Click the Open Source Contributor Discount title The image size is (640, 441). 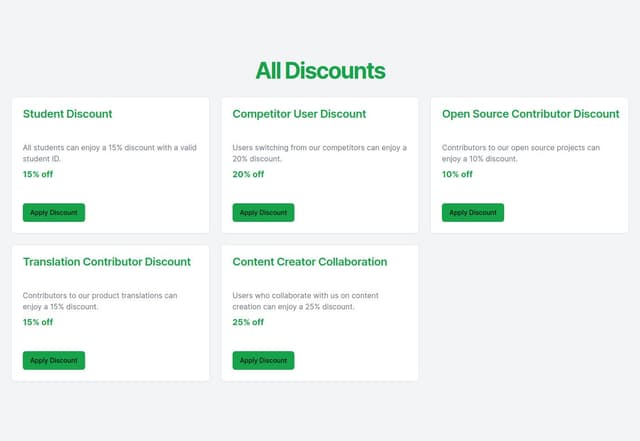click(x=530, y=114)
